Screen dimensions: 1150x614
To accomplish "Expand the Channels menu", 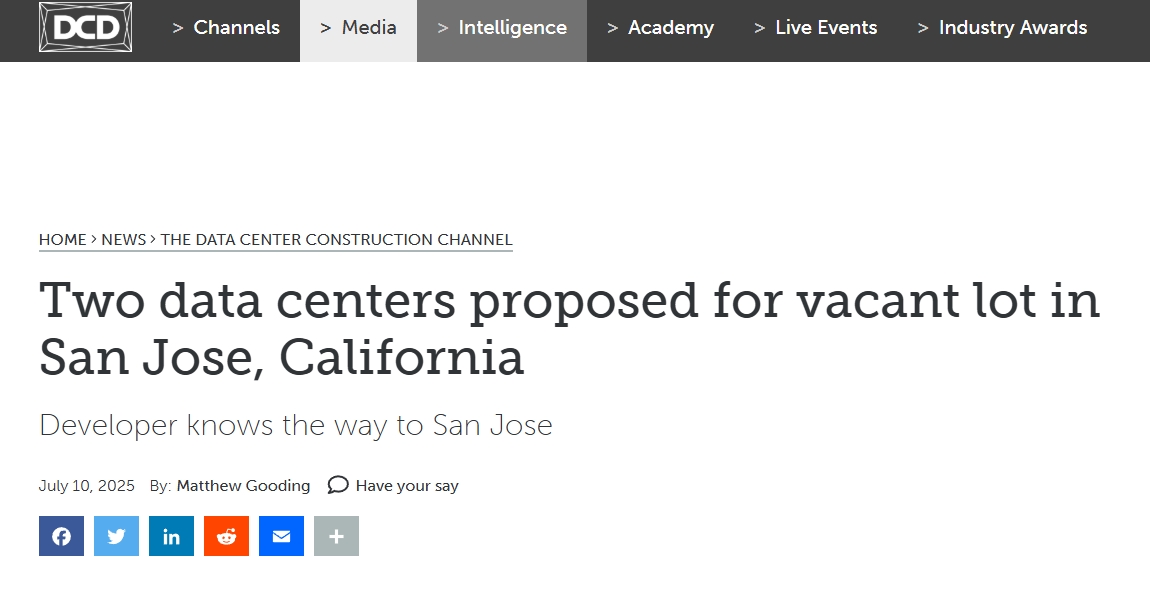I will coord(226,28).
